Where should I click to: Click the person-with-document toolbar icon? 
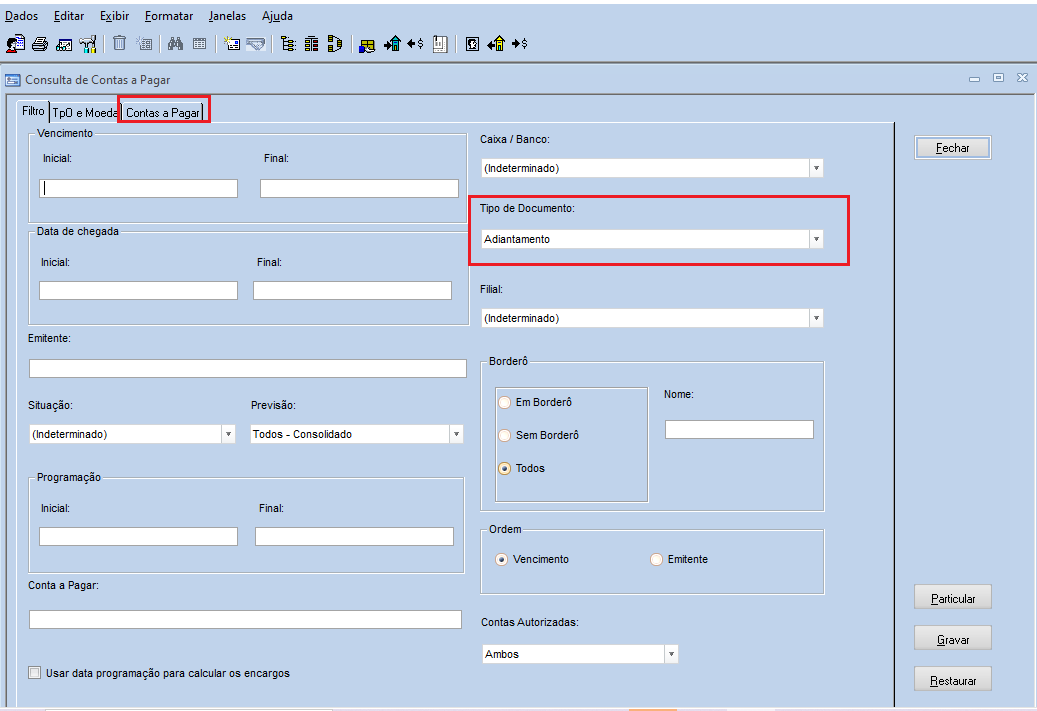pyautogui.click(x=15, y=44)
